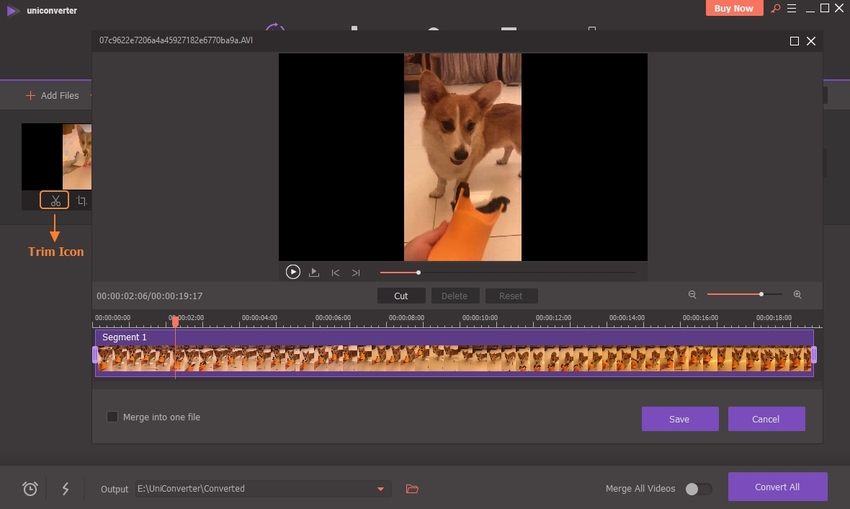Enable the Merge into one file checkbox

(x=113, y=417)
